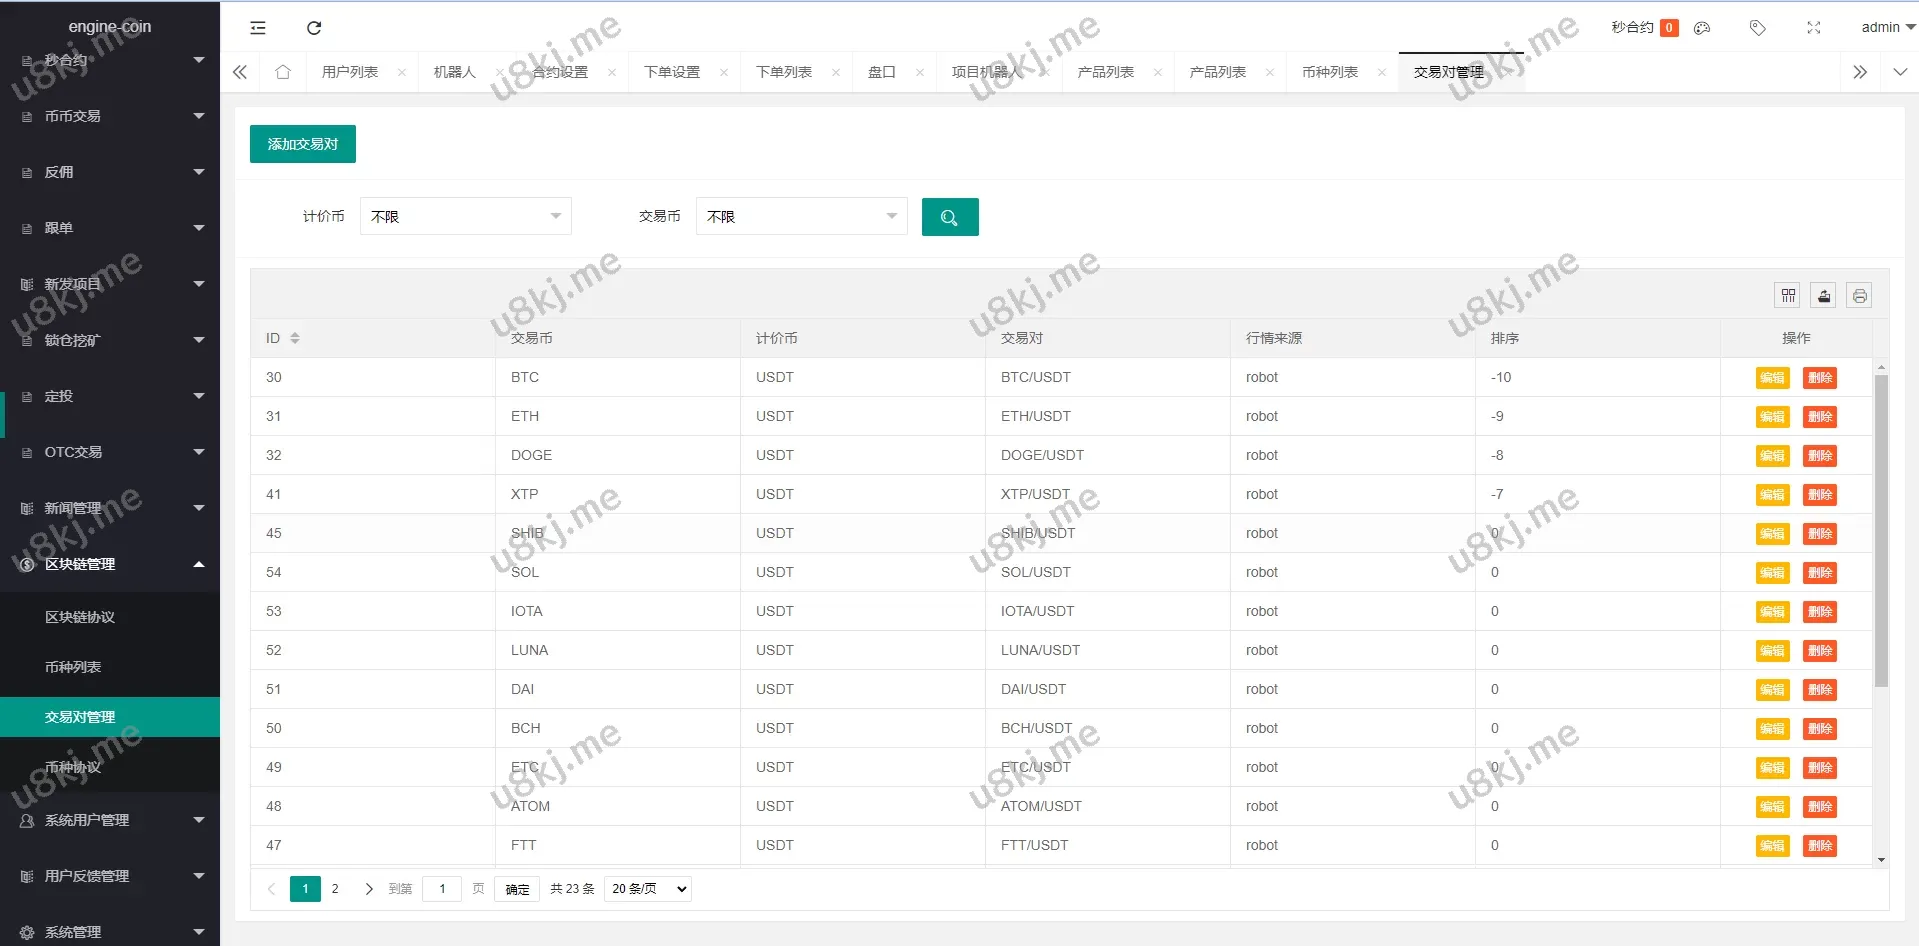Open the 交易币 dropdown
The width and height of the screenshot is (1919, 946).
[801, 216]
